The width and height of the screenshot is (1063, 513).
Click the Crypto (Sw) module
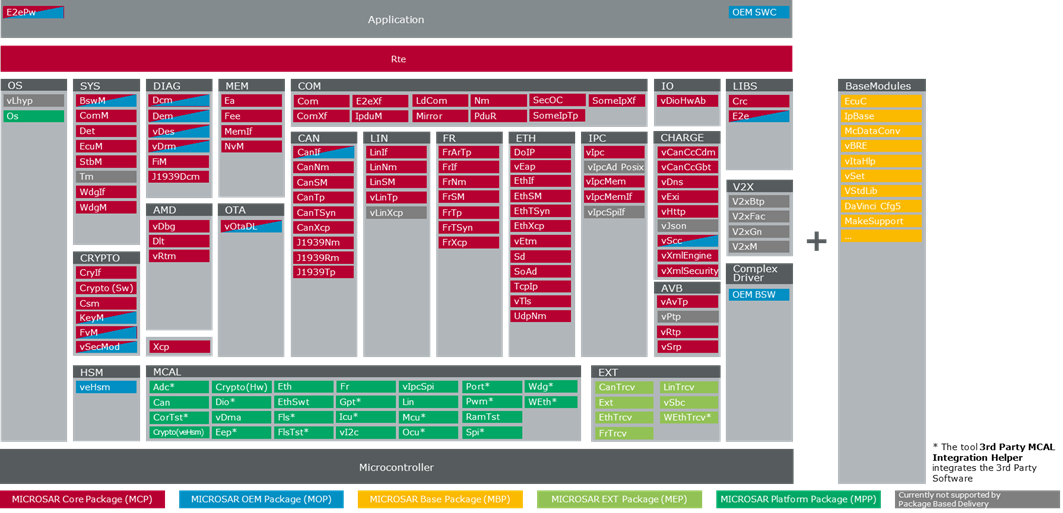(107, 287)
